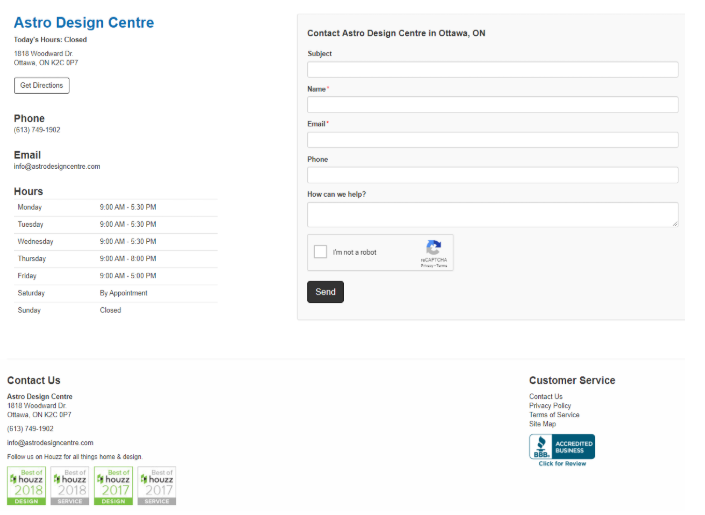Open reCAPTCHA Privacy link
The height and width of the screenshot is (515, 705).
pyautogui.click(x=427, y=266)
